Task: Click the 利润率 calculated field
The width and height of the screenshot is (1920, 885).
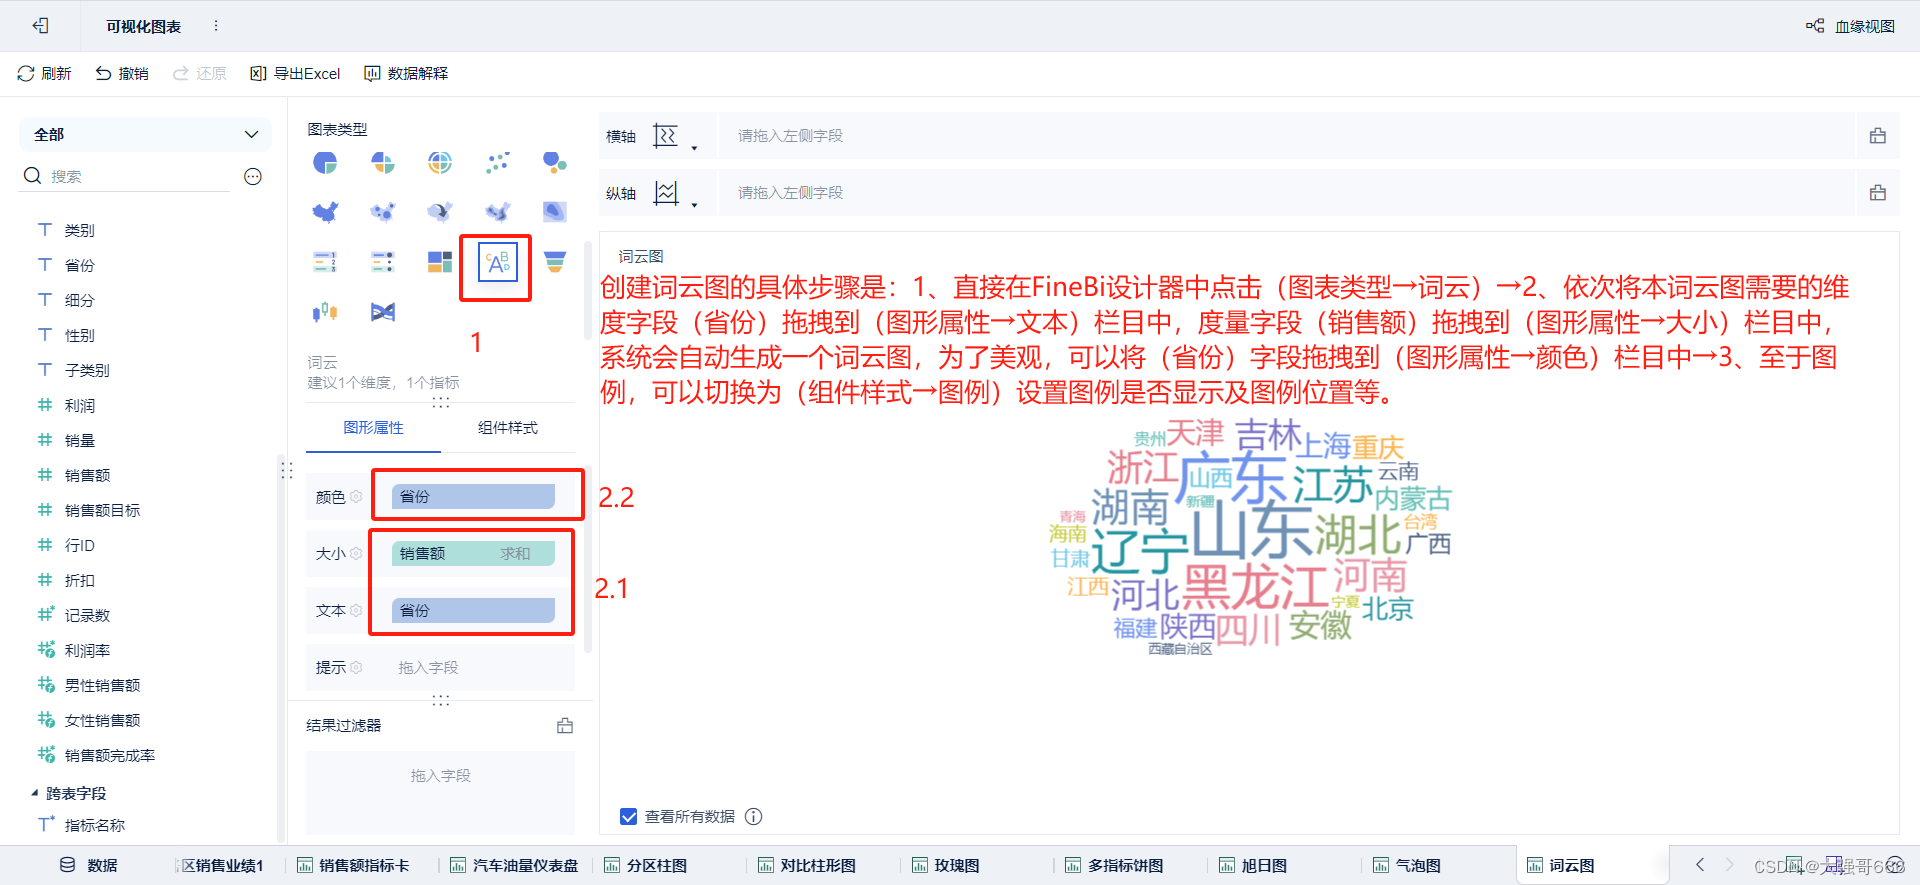Action: pos(87,651)
